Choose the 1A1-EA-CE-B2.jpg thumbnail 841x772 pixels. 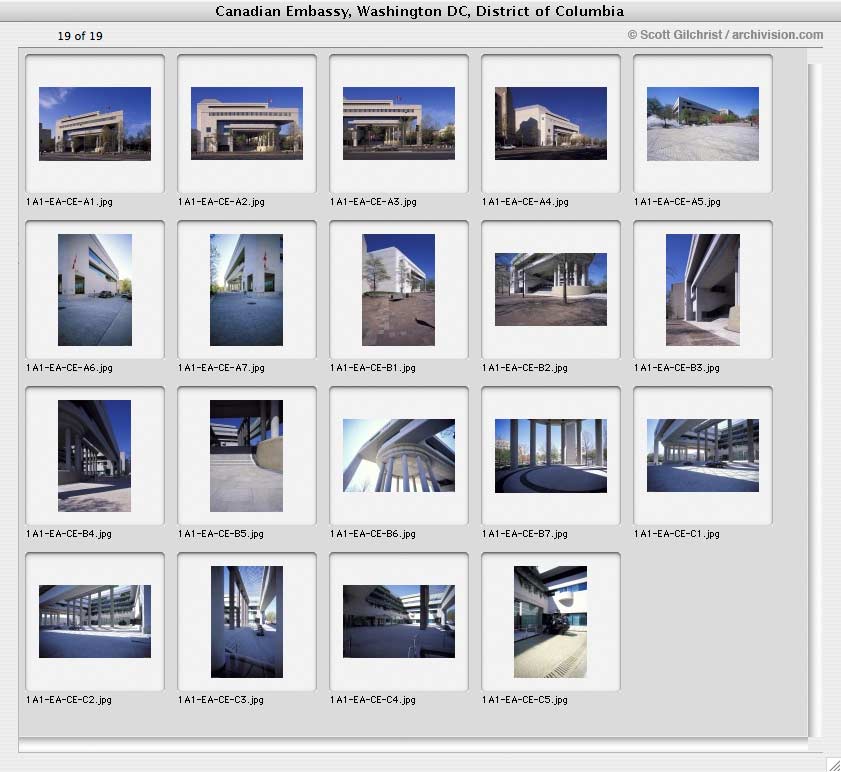pyautogui.click(x=551, y=290)
